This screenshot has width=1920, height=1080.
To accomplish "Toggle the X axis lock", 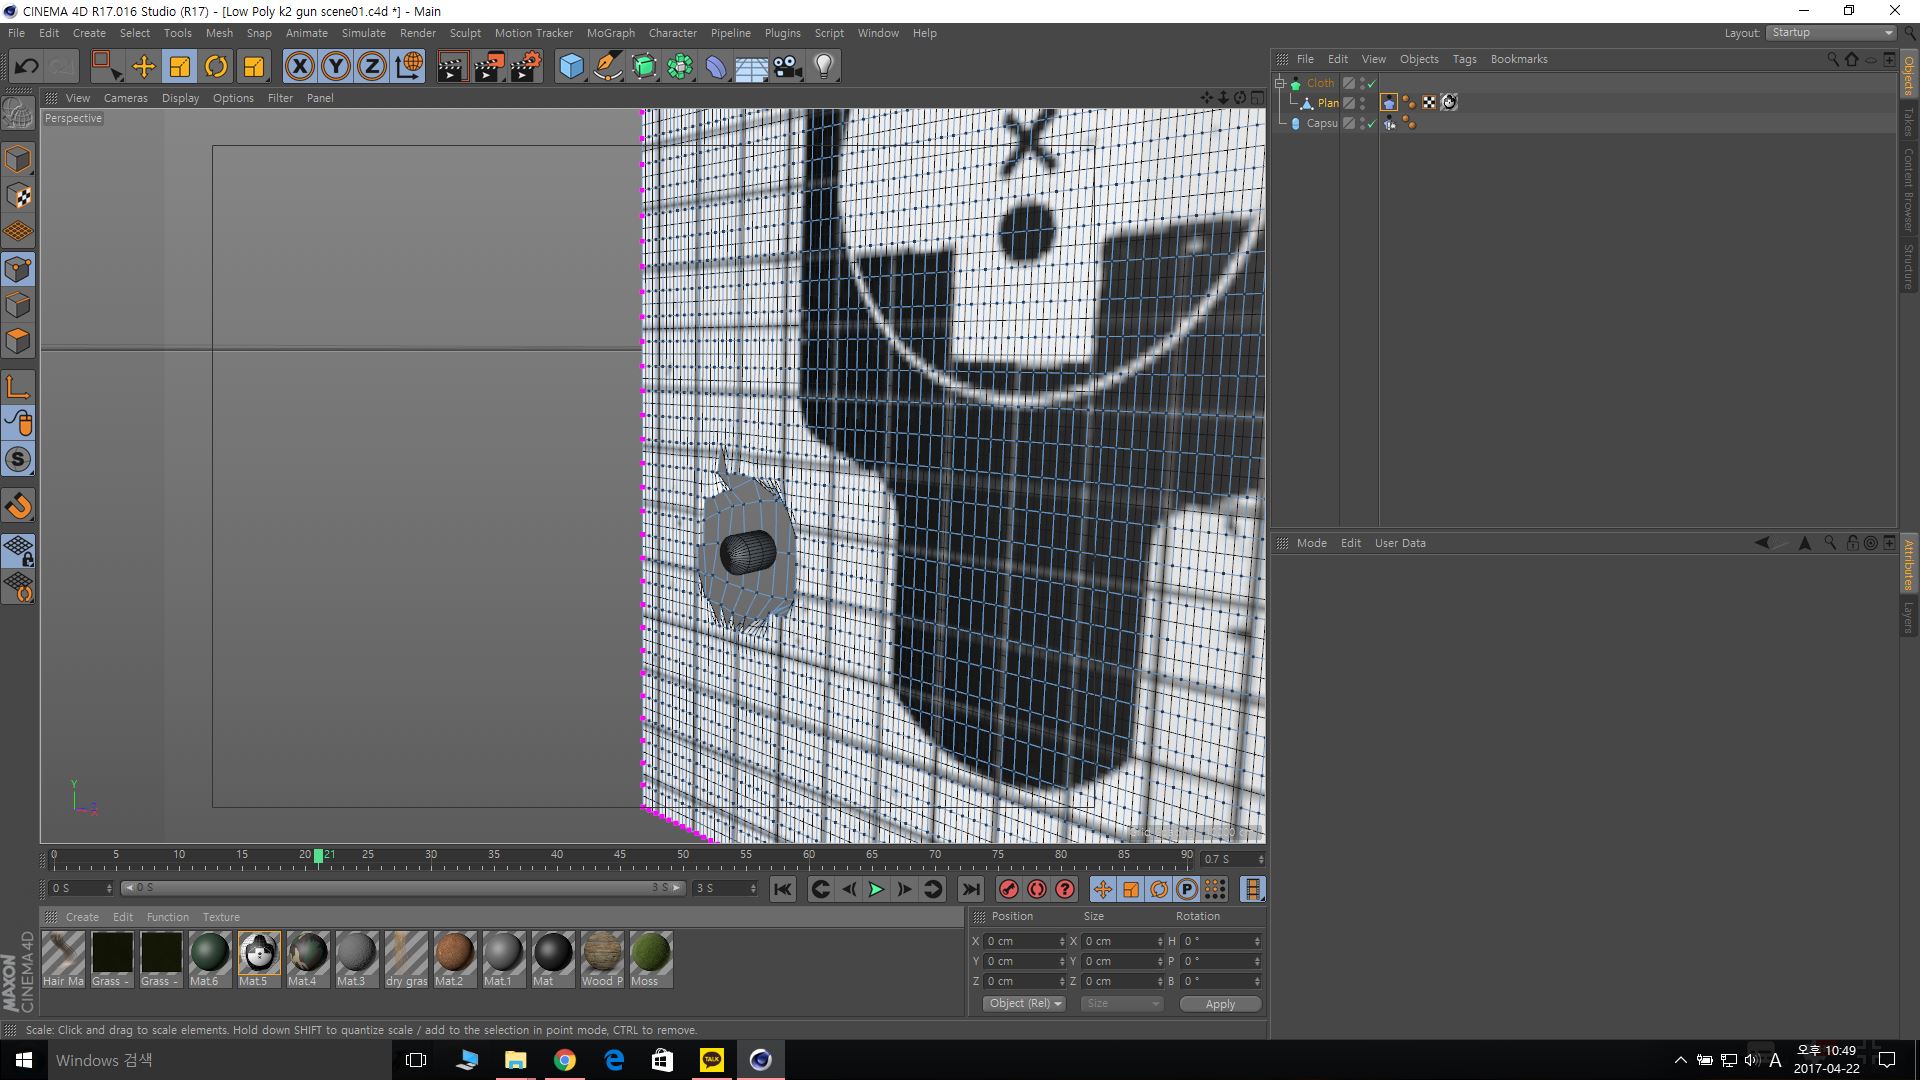I will [299, 67].
